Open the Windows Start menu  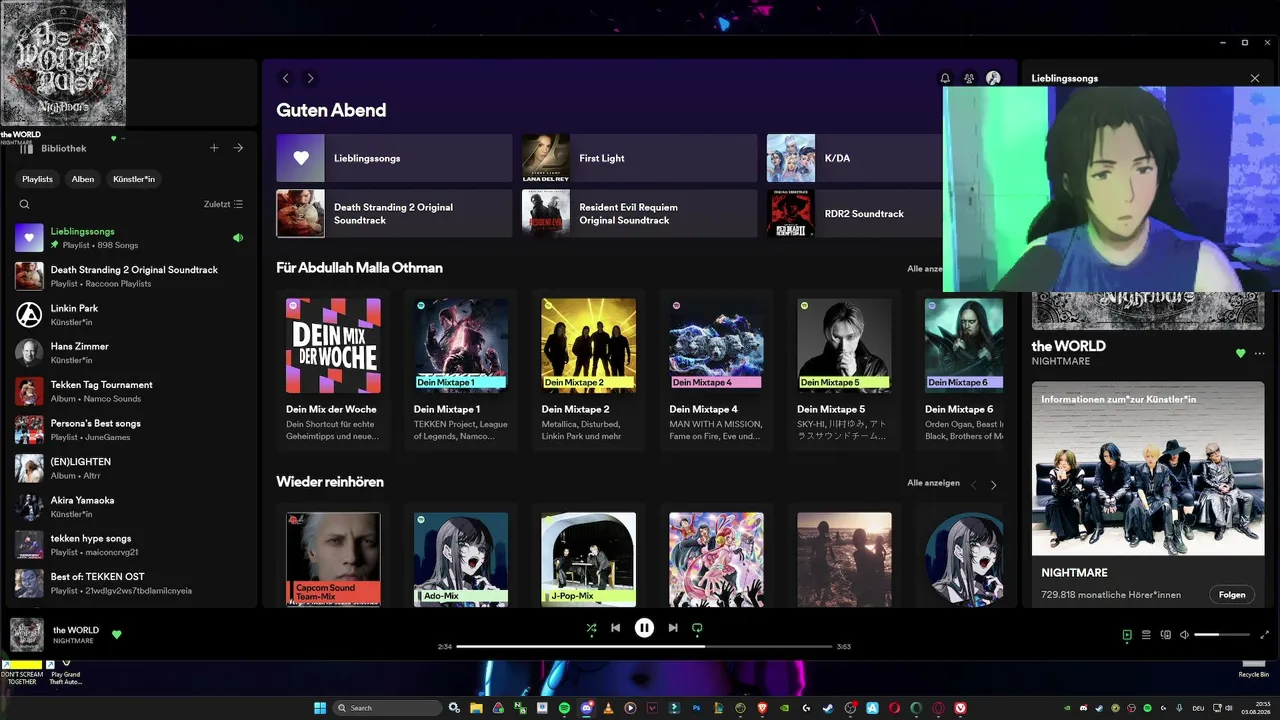[x=320, y=708]
